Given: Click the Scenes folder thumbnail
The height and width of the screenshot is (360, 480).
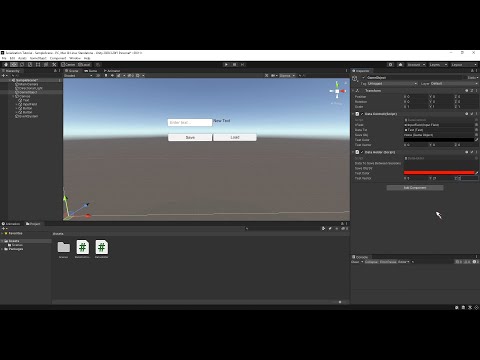Looking at the screenshot, I should 63,247.
